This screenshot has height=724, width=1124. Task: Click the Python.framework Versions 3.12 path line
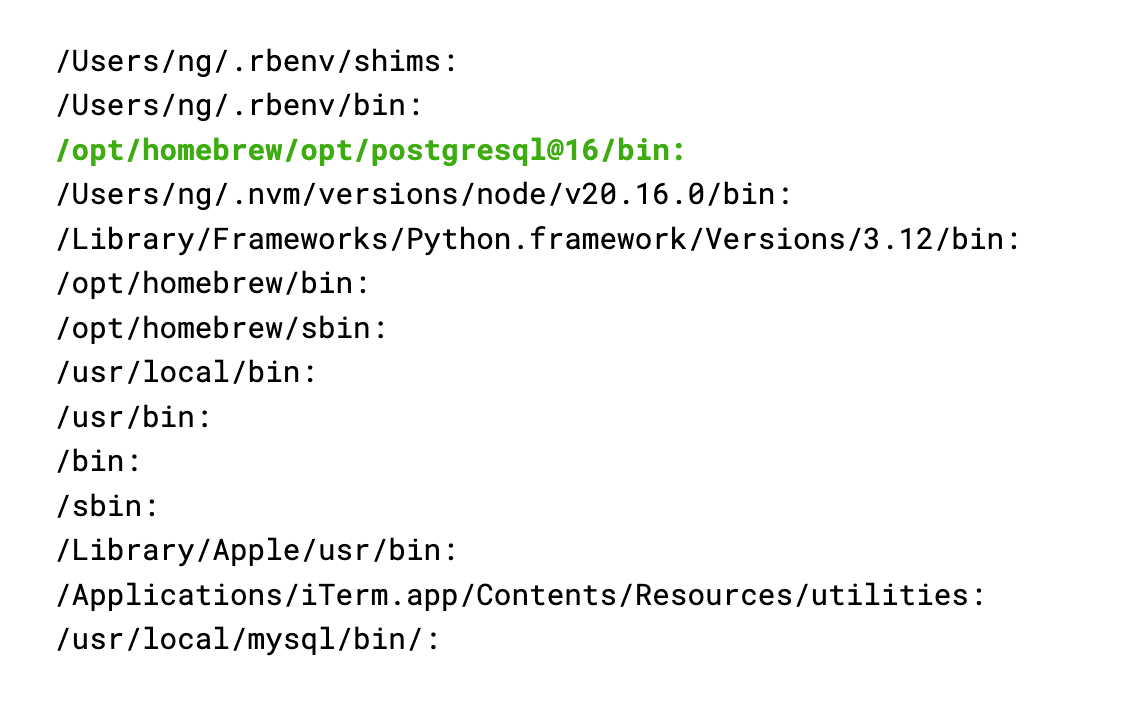click(x=538, y=239)
